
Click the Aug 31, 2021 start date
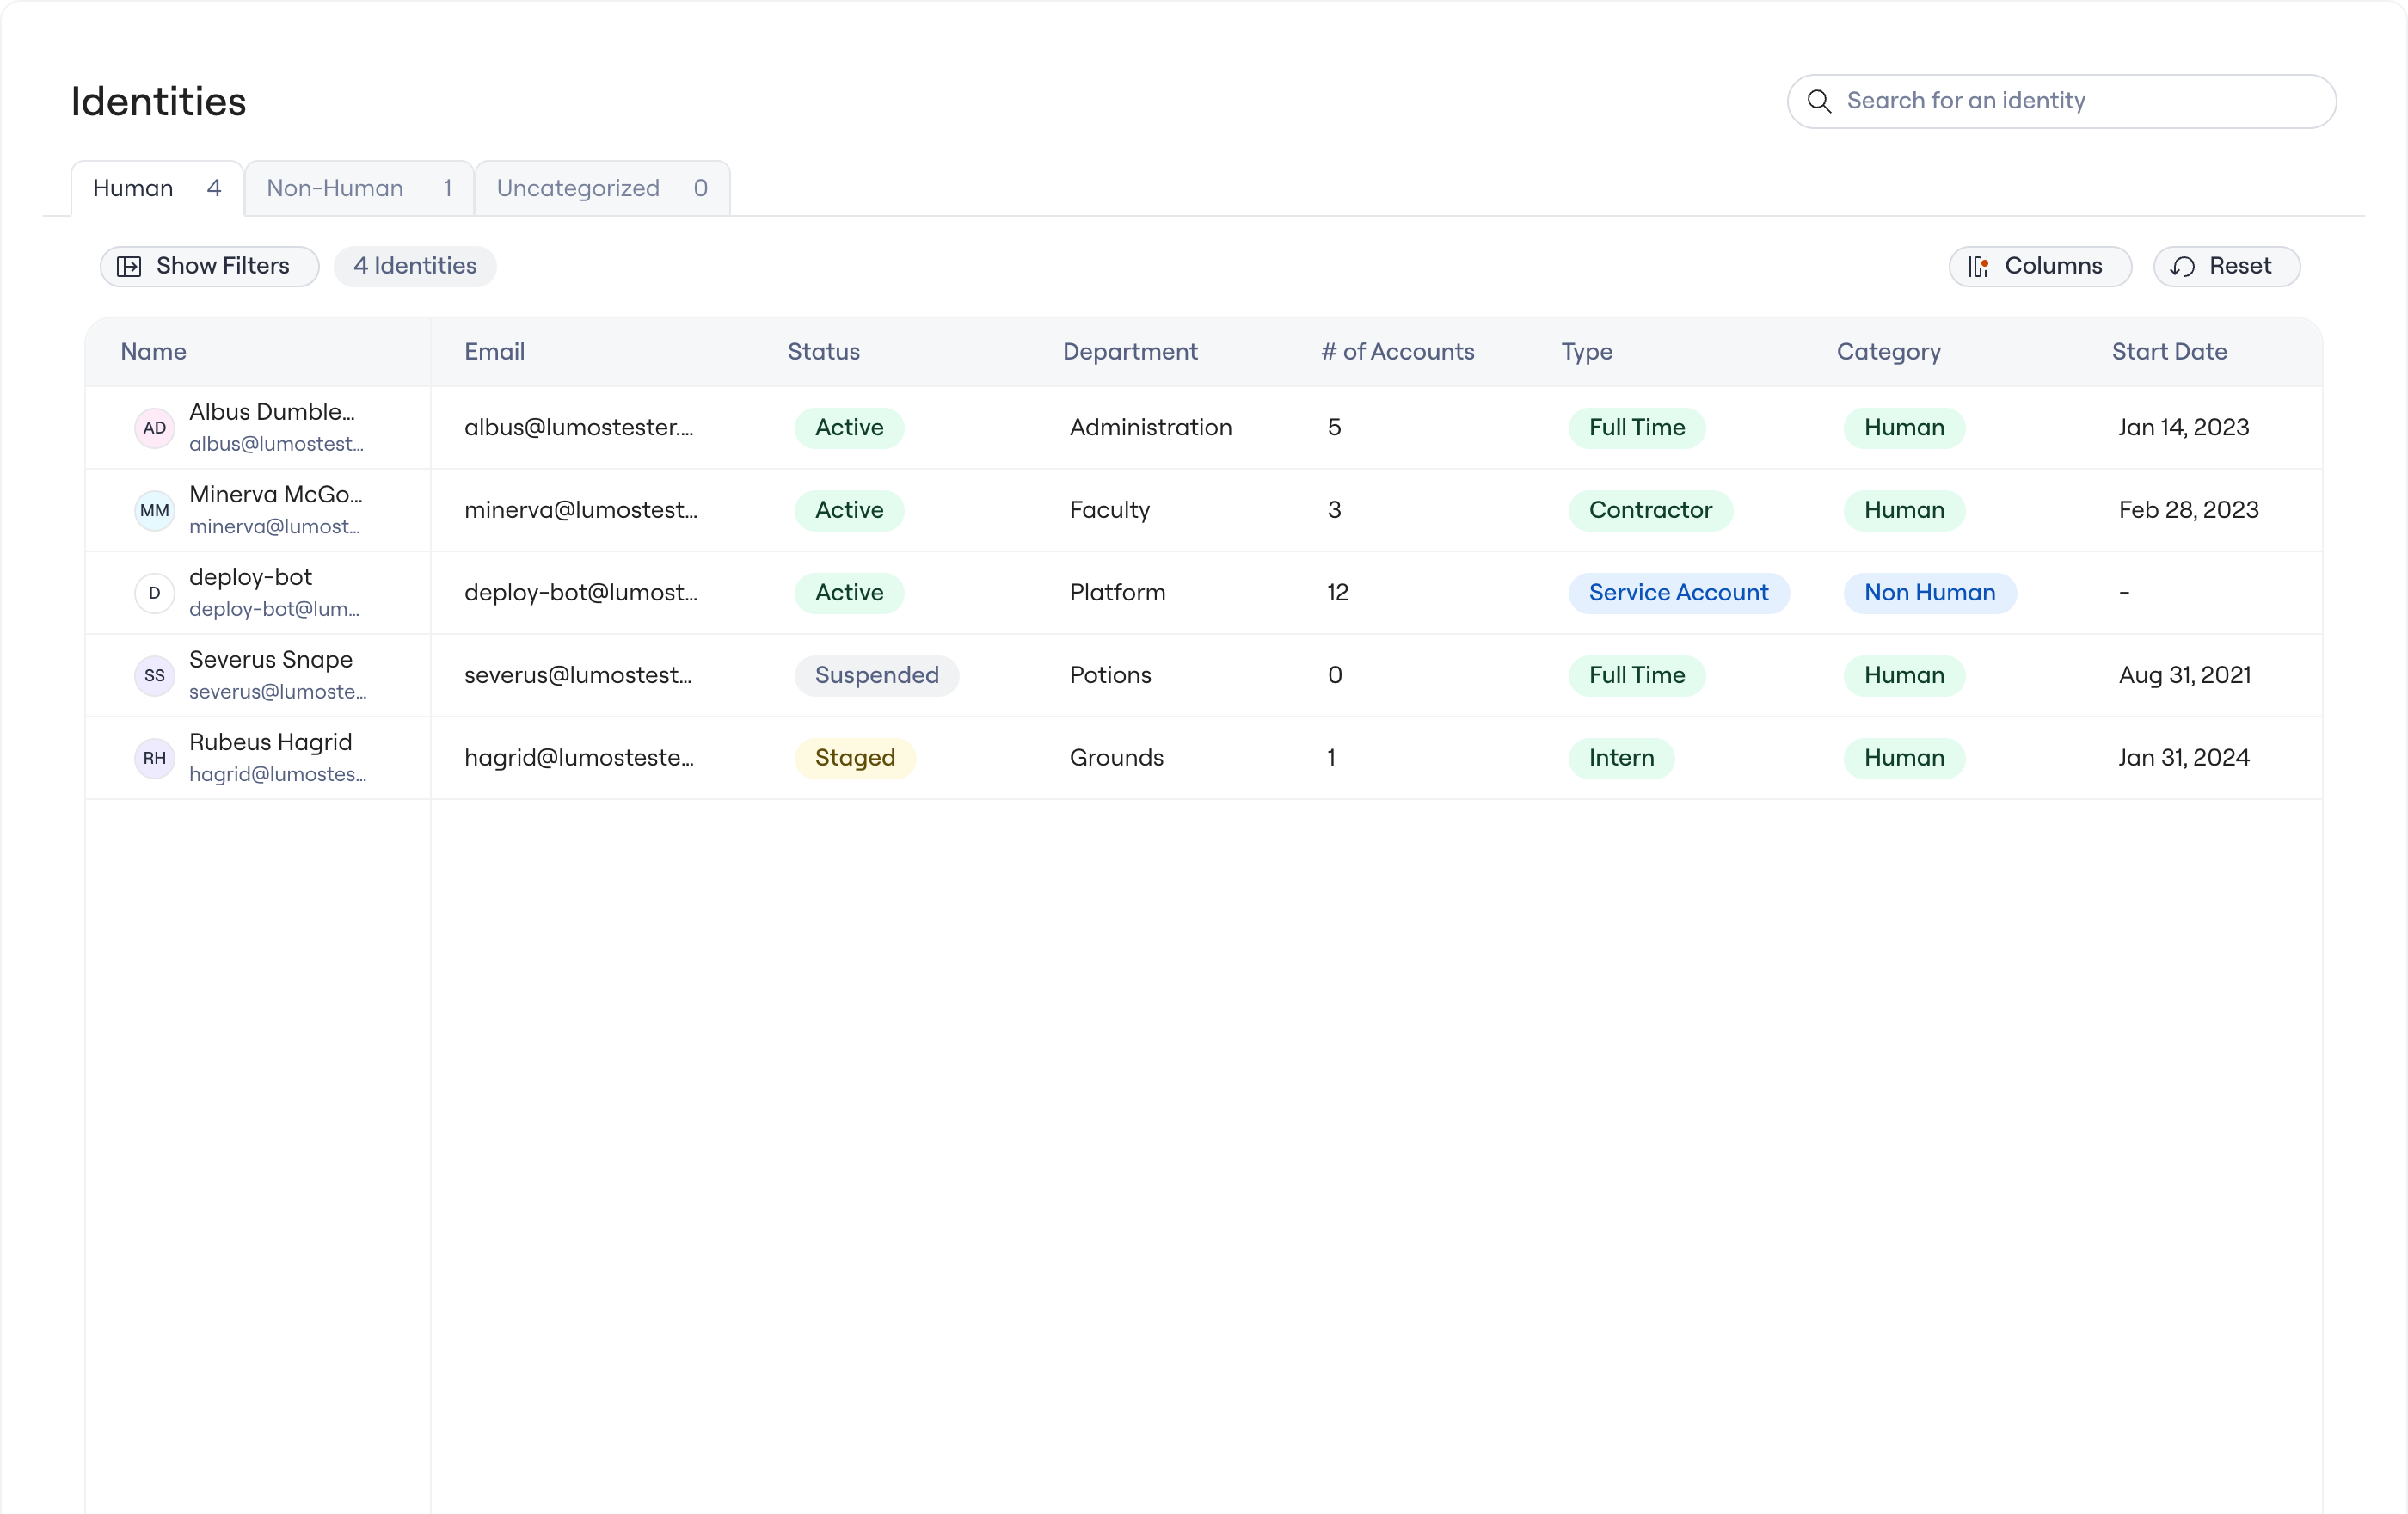[2184, 675]
